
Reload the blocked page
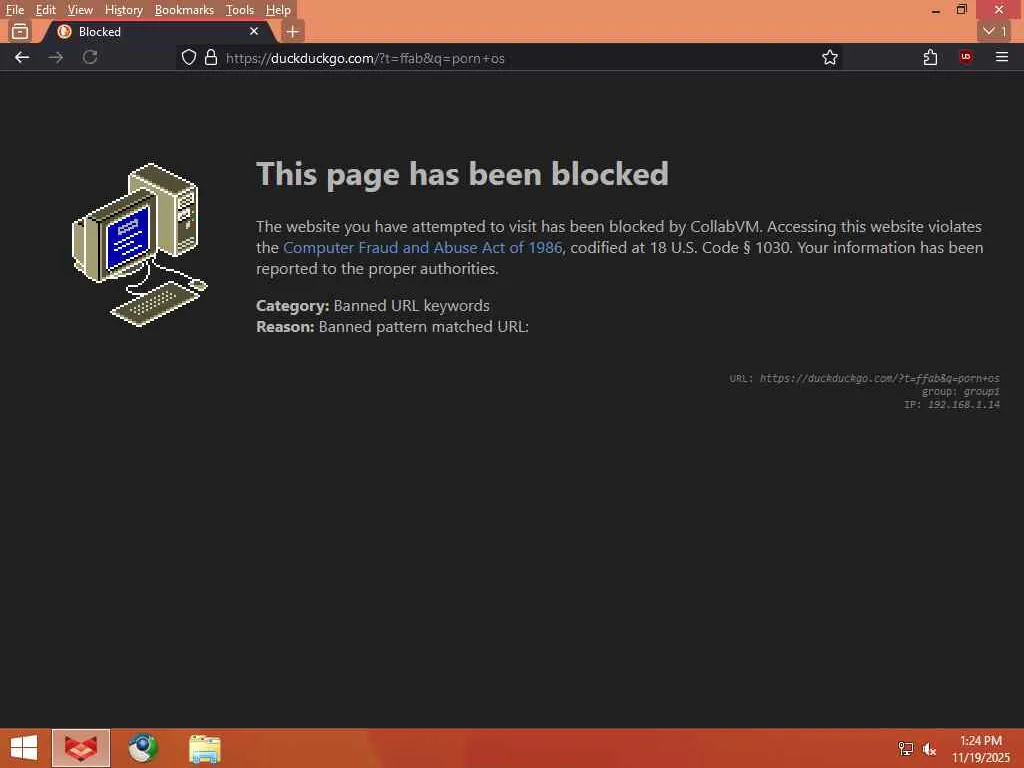[90, 57]
